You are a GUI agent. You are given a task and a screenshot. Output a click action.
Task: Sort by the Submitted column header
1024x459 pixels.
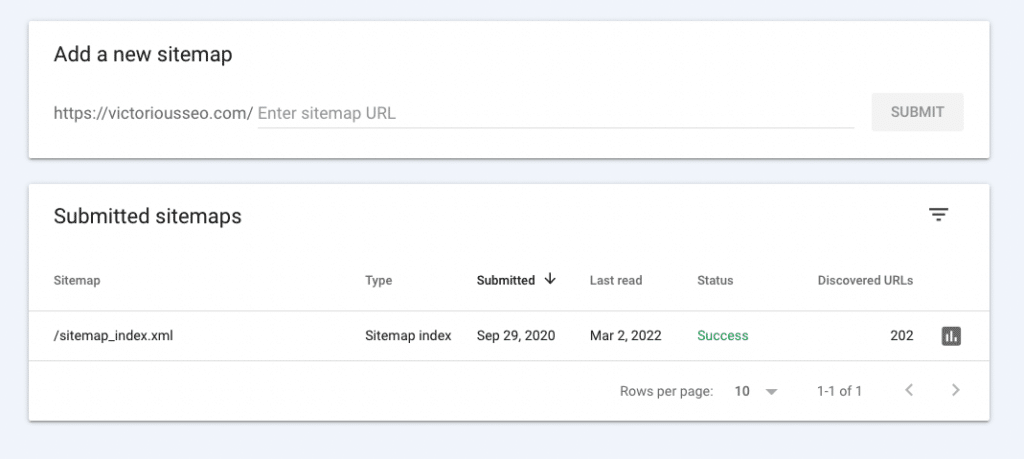[505, 280]
